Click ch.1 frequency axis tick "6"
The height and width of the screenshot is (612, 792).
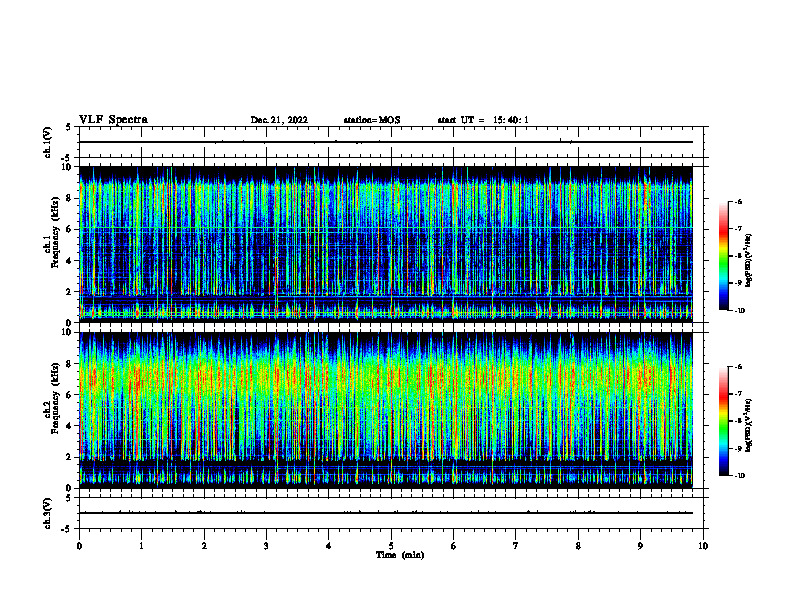(69, 229)
